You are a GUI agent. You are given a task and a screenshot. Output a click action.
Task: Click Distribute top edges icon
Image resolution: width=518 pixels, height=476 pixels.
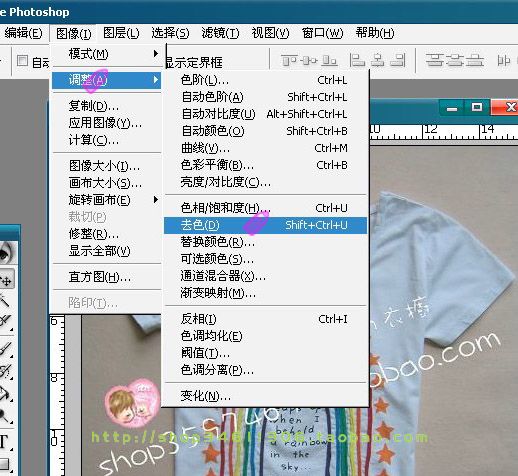tap(434, 60)
